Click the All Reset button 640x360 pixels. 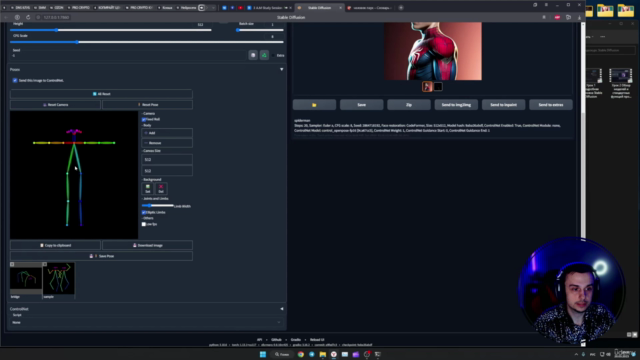101,94
